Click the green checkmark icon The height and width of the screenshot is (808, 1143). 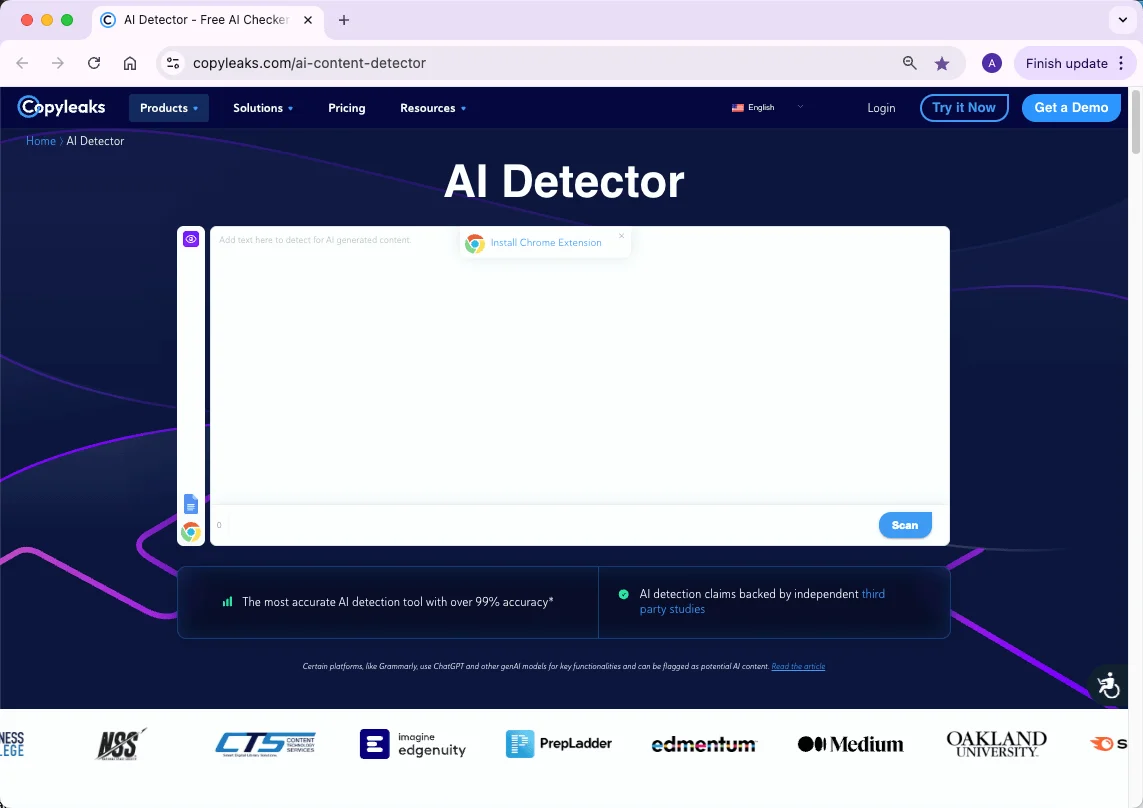623,594
